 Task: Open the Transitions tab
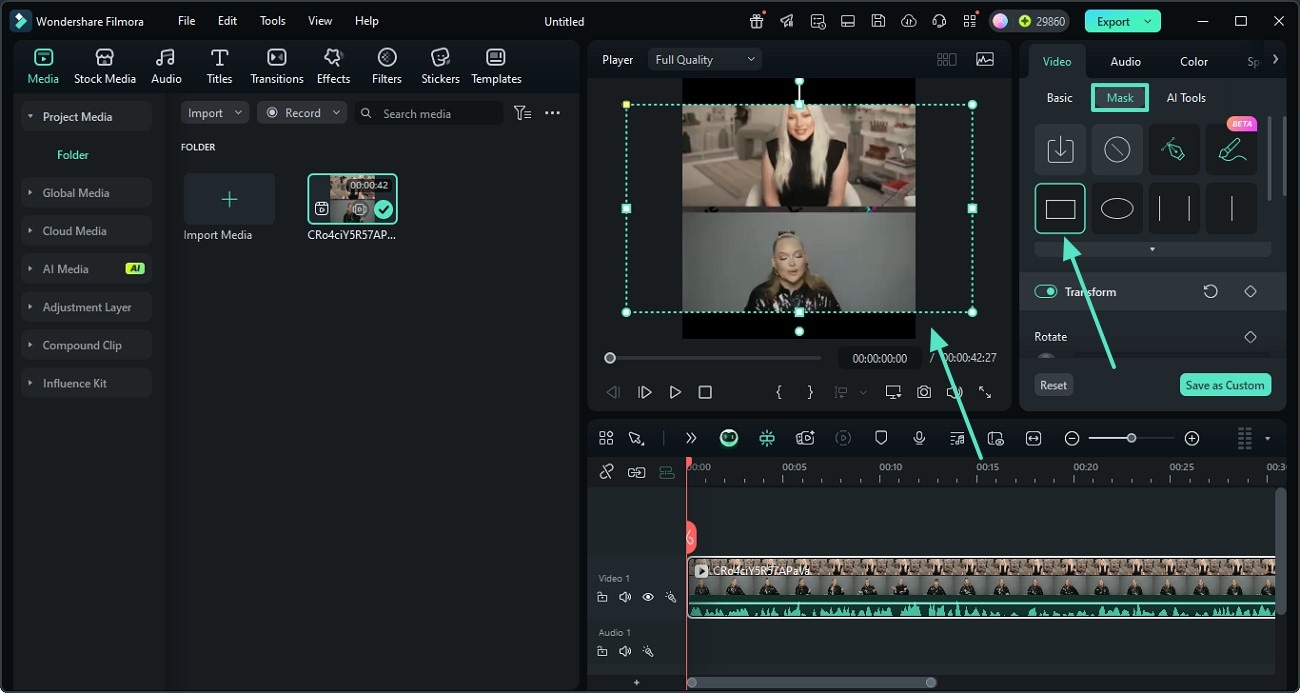coord(277,66)
